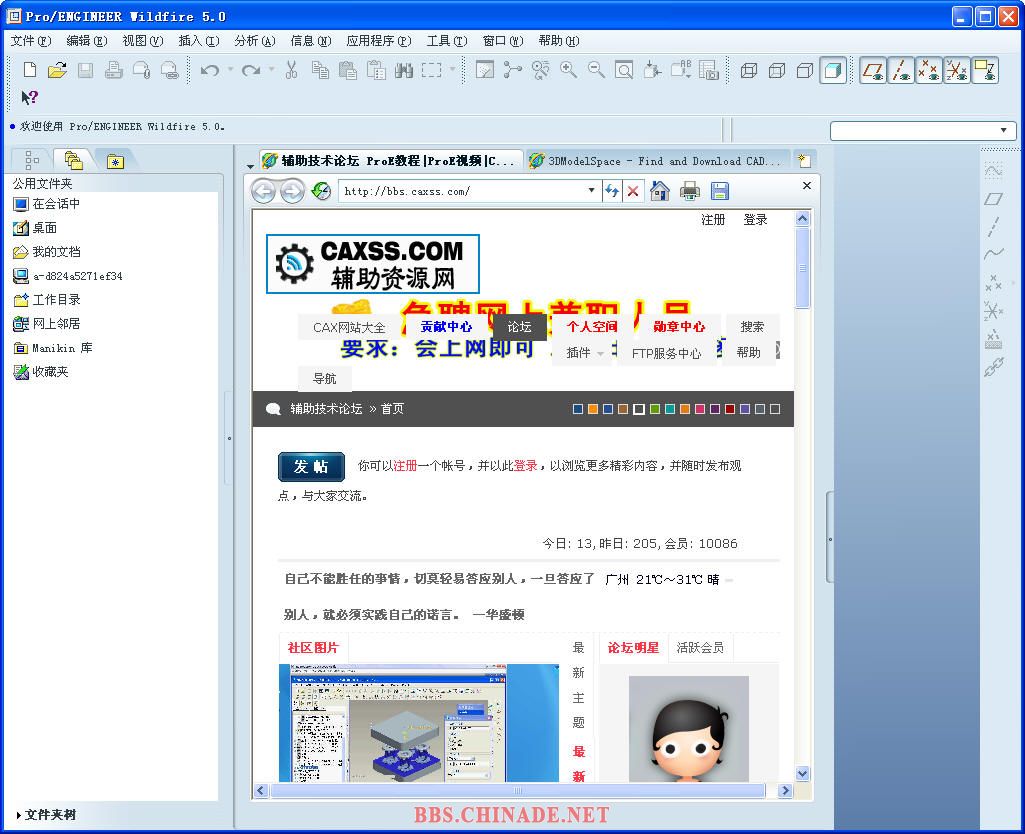Expand the 文件夹树 folder tree
1025x834 pixels.
19,815
